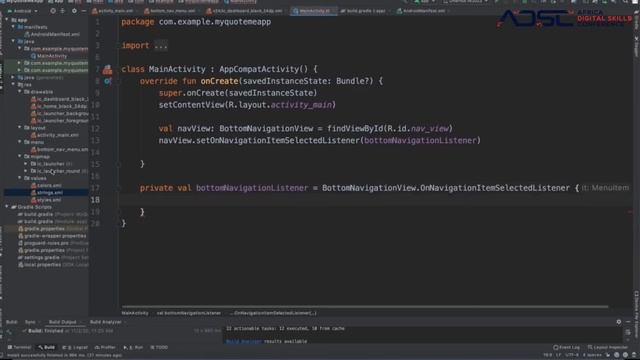Open Project panel settings gear
Image resolution: width=640 pixels, height=360 pixels.
pyautogui.click(x=74, y=11)
